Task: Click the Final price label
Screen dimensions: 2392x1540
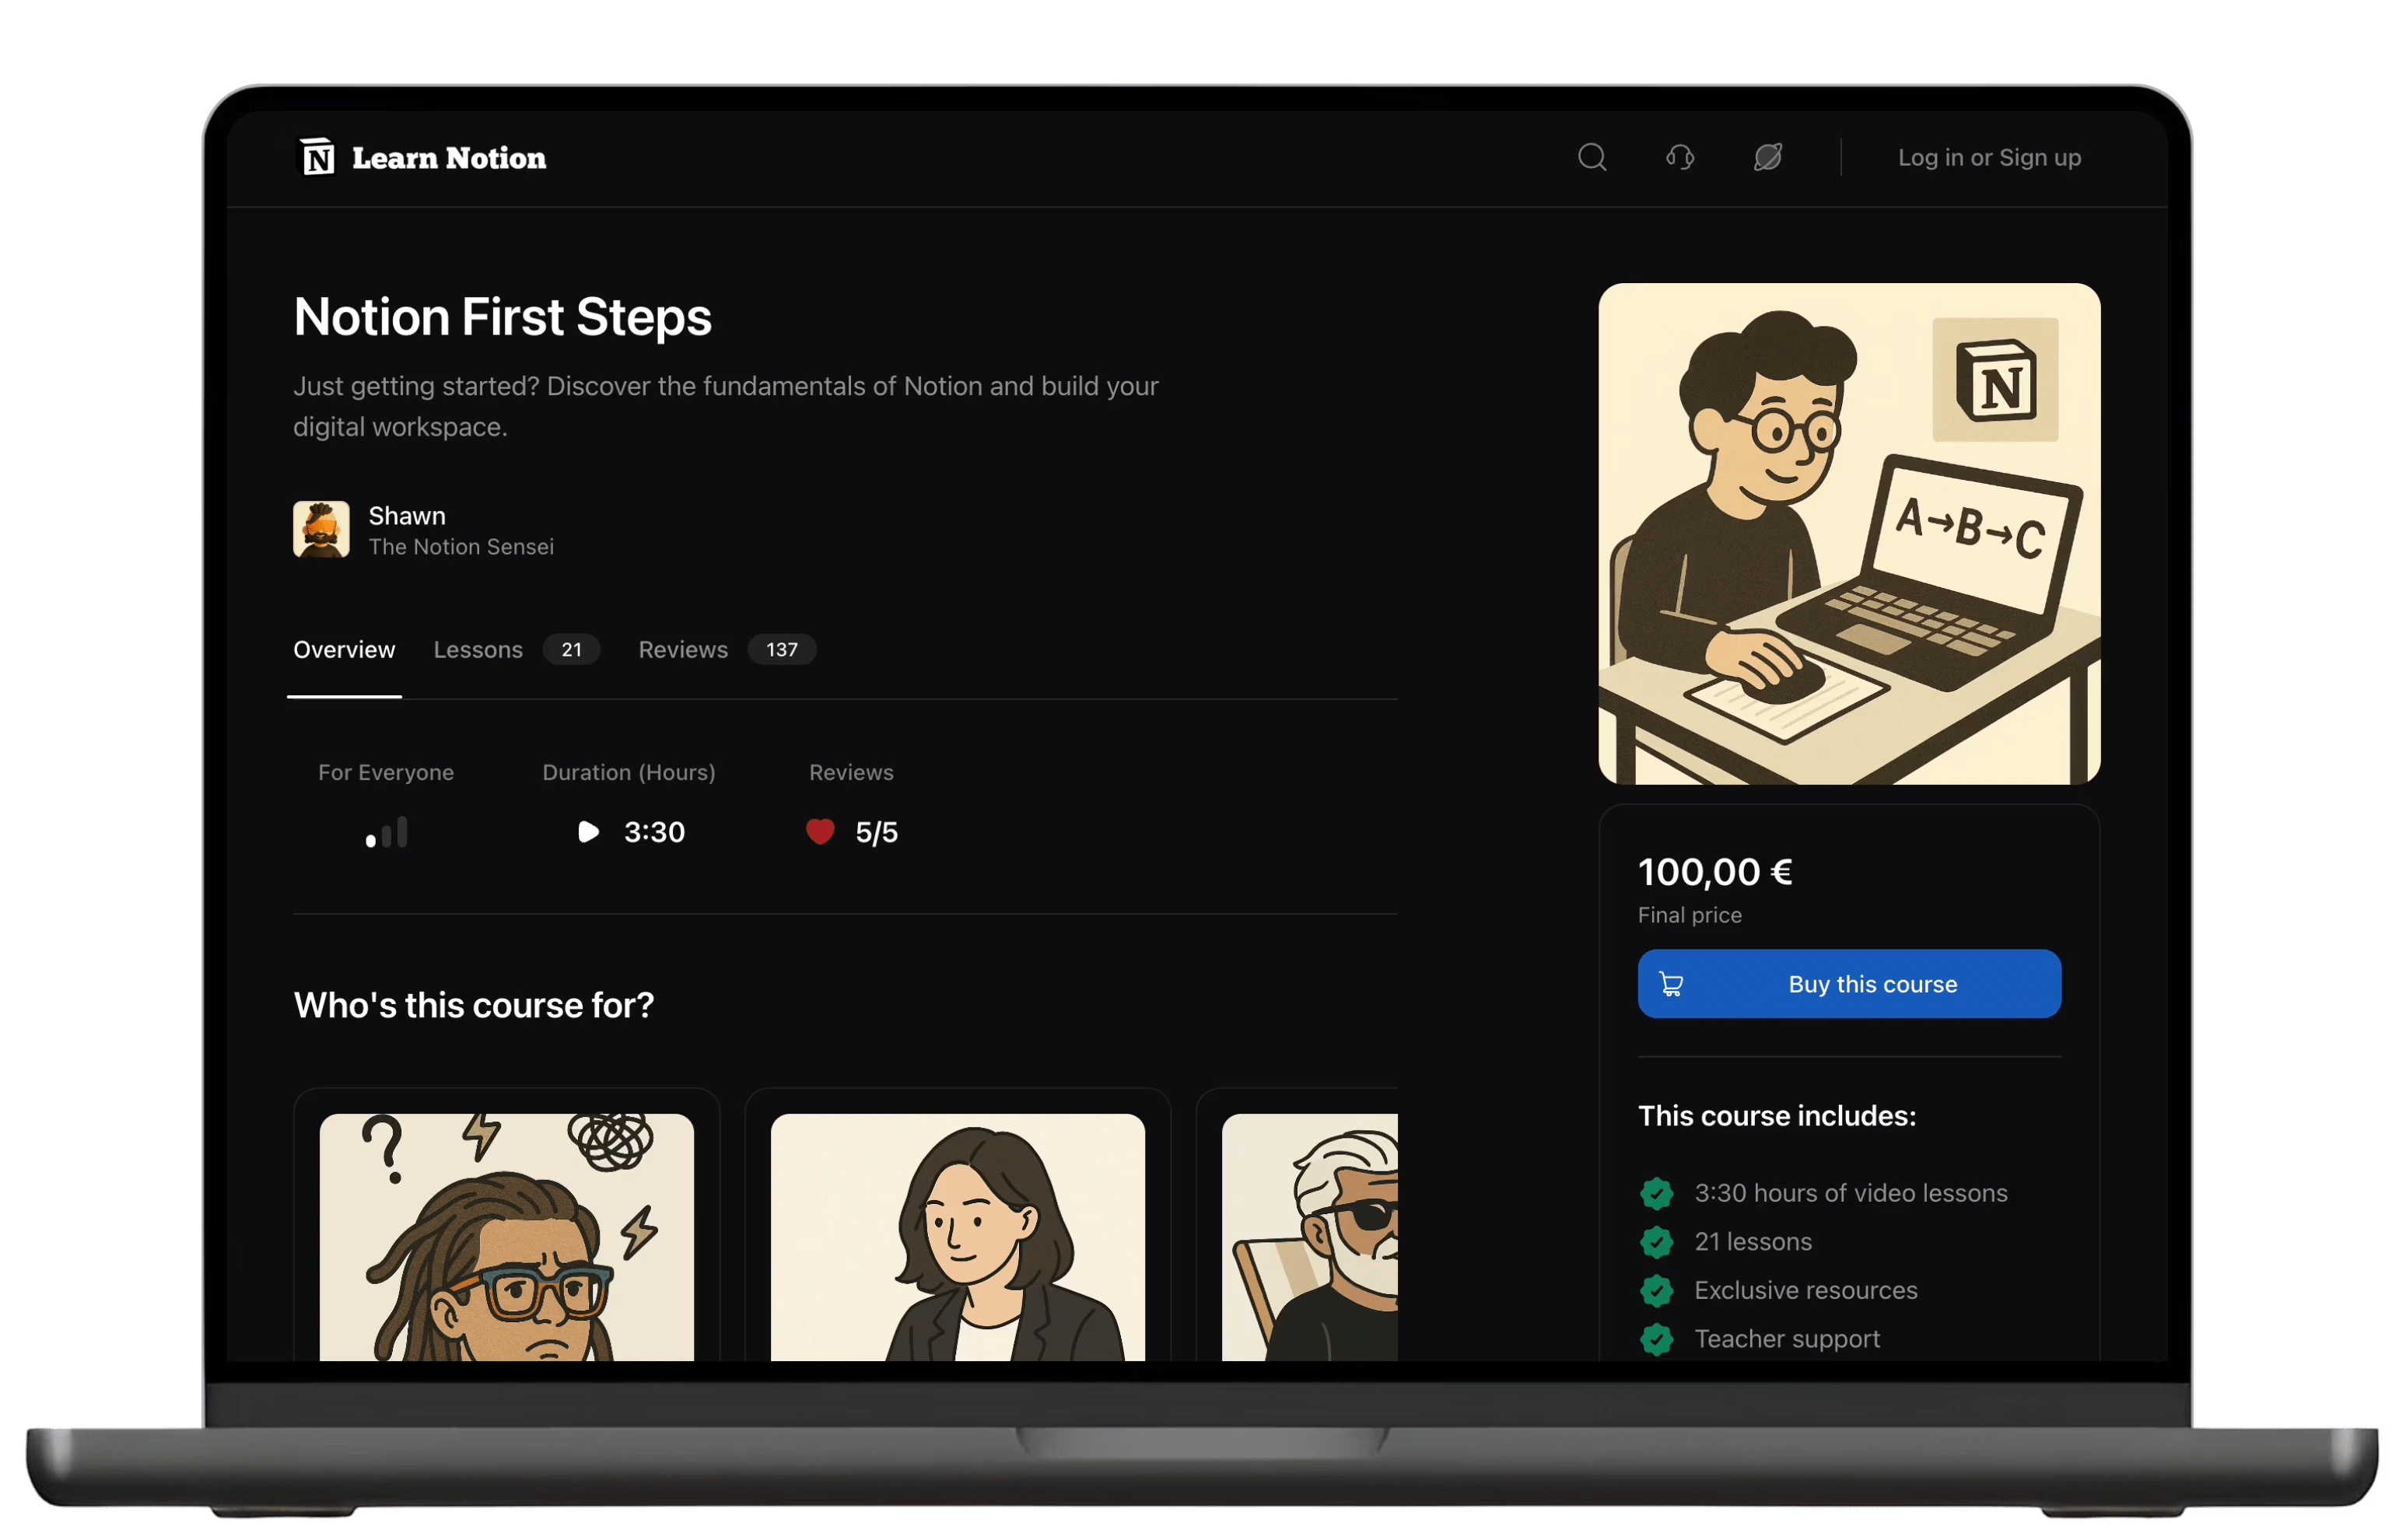Action: (x=1689, y=915)
